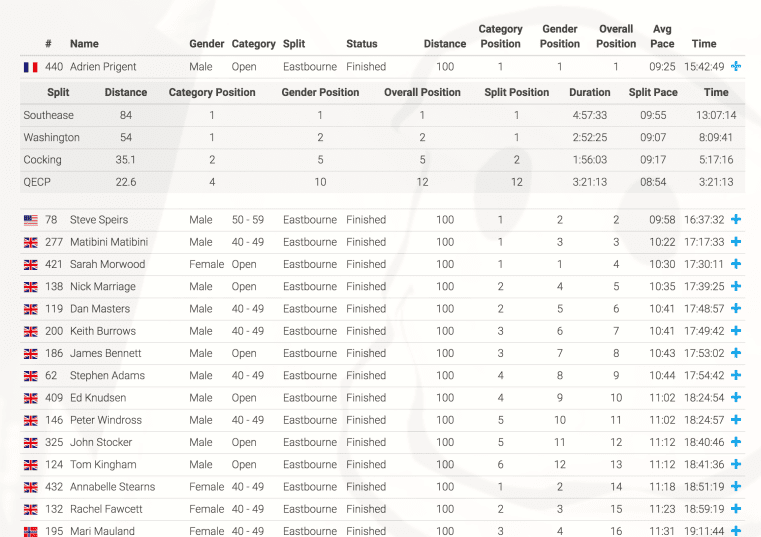Screen dimensions: 761x537
Task: Click UK flag beside Matibini Matibini
Action: 31,243
